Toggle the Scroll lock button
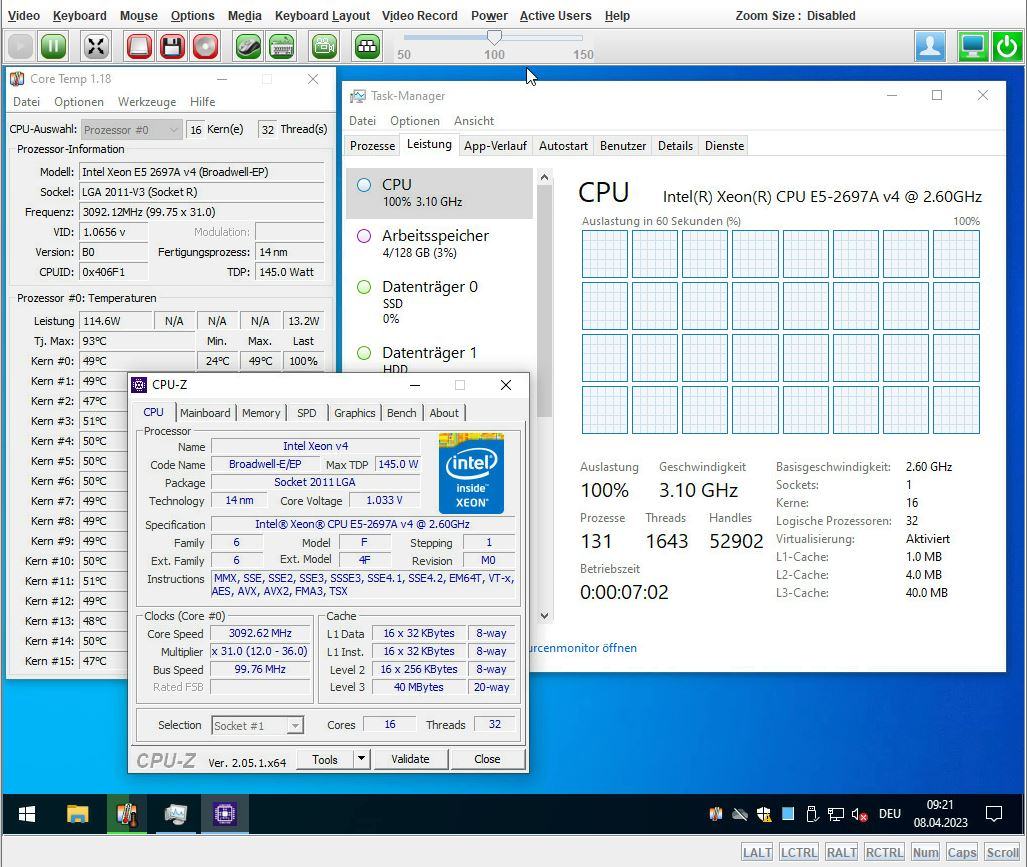This screenshot has width=1027, height=867. click(x=1002, y=852)
